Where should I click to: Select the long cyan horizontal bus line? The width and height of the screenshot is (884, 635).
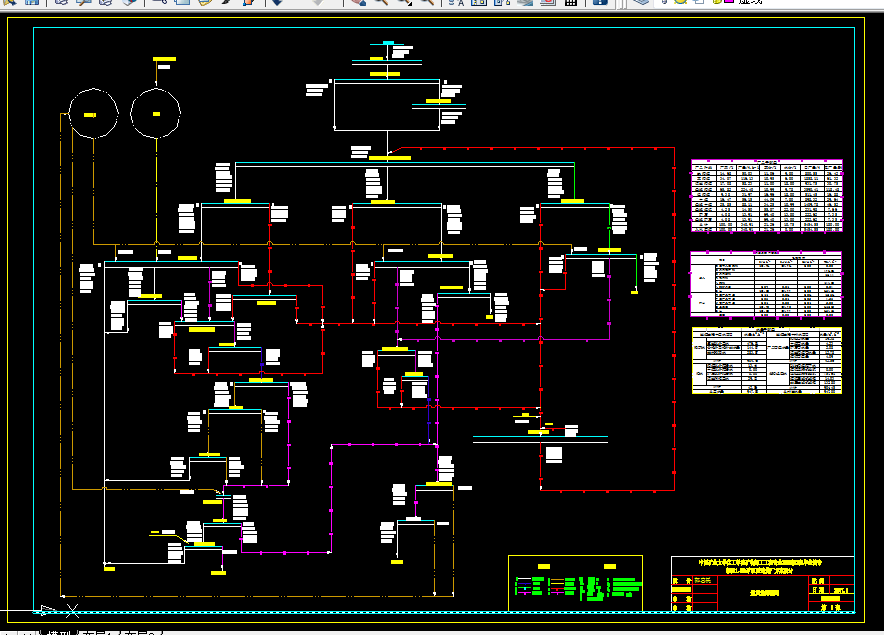click(x=405, y=163)
